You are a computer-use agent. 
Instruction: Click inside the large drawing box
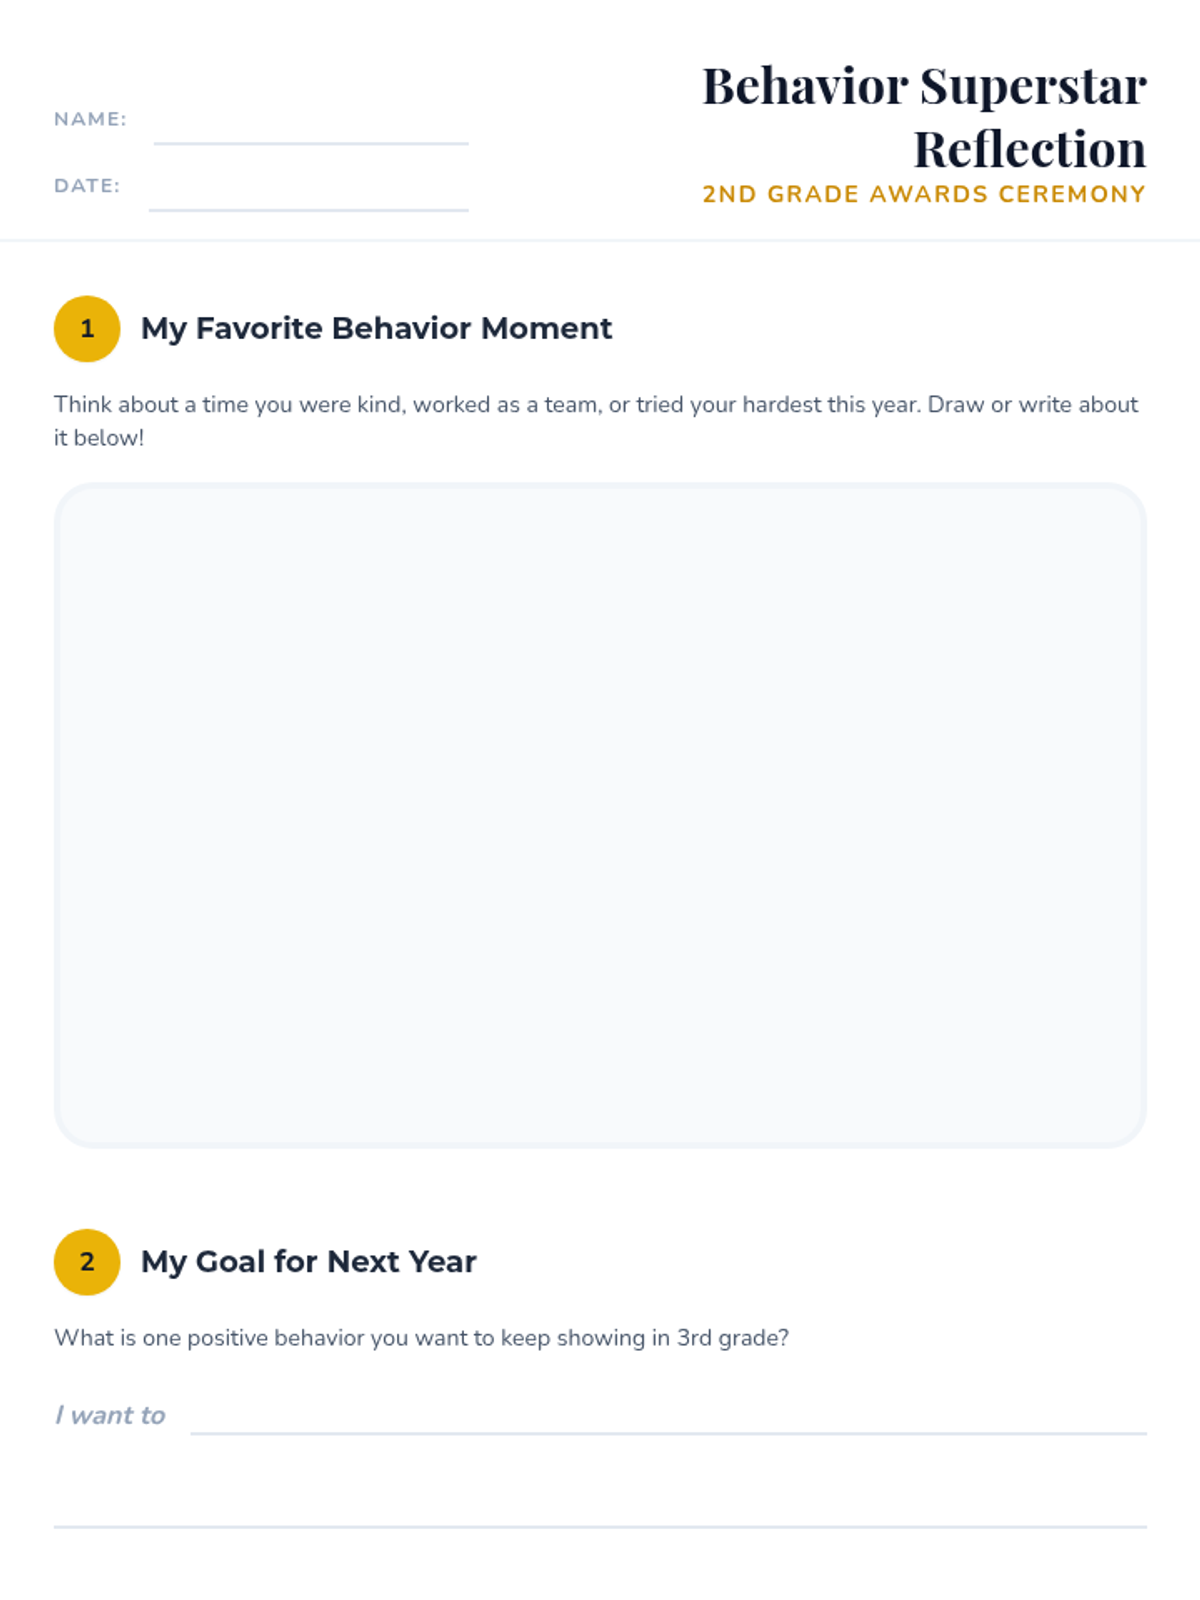click(600, 815)
